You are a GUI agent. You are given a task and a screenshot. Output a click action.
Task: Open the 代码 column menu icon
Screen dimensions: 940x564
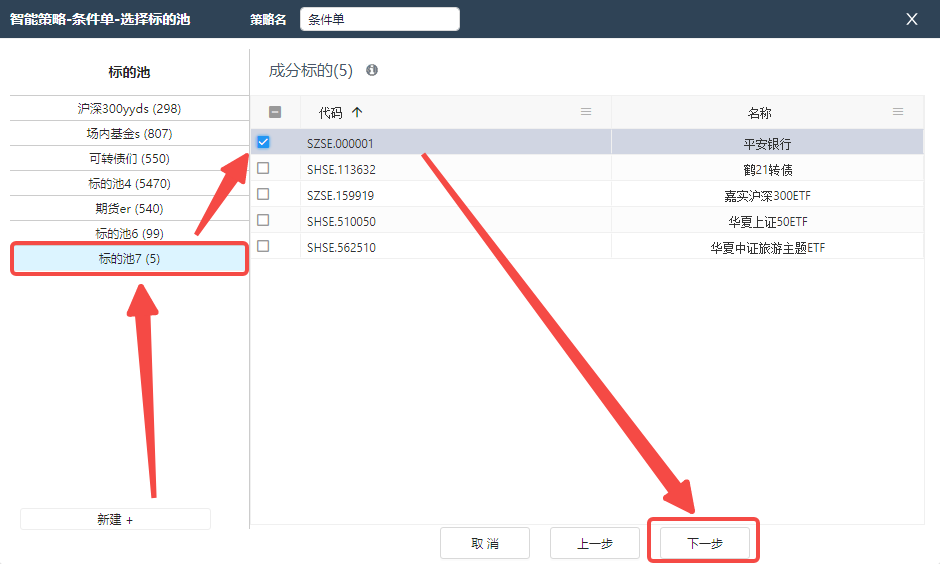(x=586, y=111)
